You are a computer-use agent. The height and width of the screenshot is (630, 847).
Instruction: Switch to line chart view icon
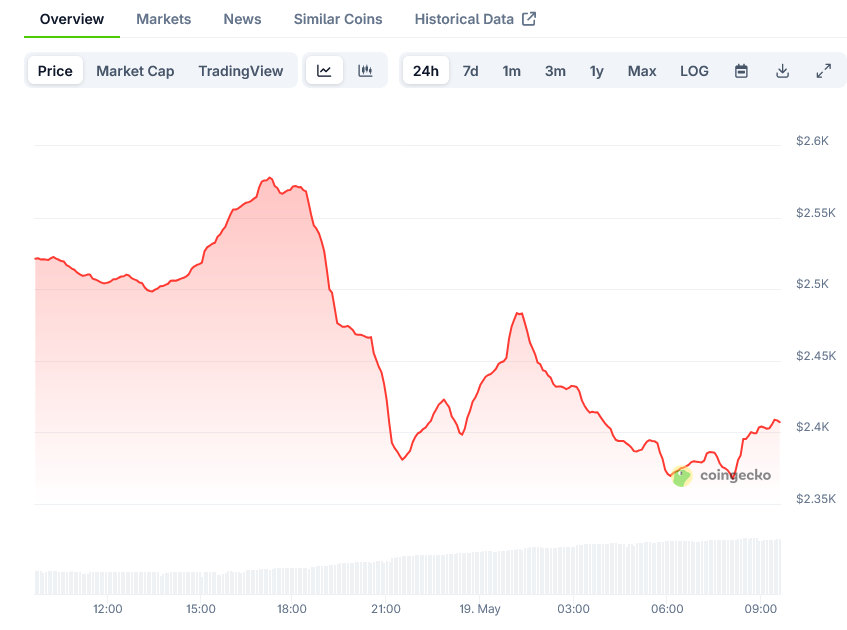(324, 71)
